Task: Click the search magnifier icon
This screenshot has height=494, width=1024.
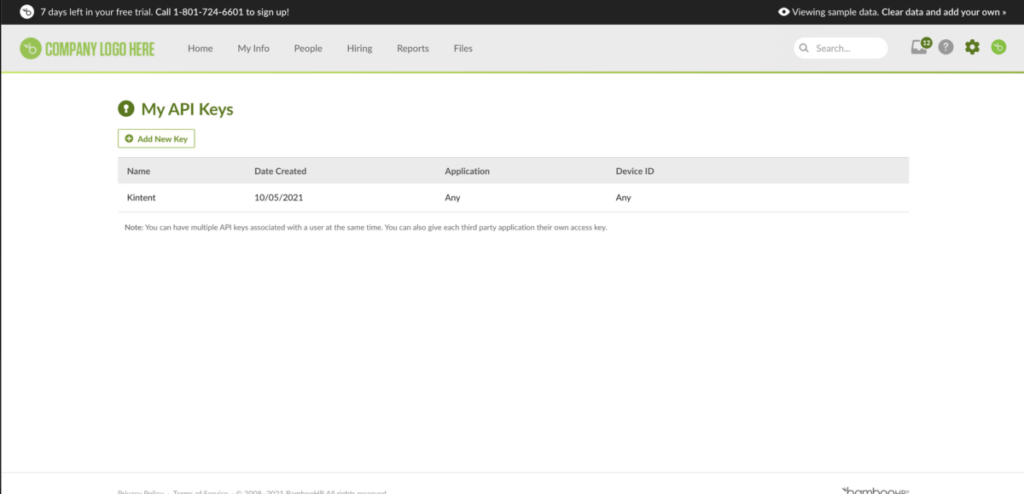Action: coord(804,48)
